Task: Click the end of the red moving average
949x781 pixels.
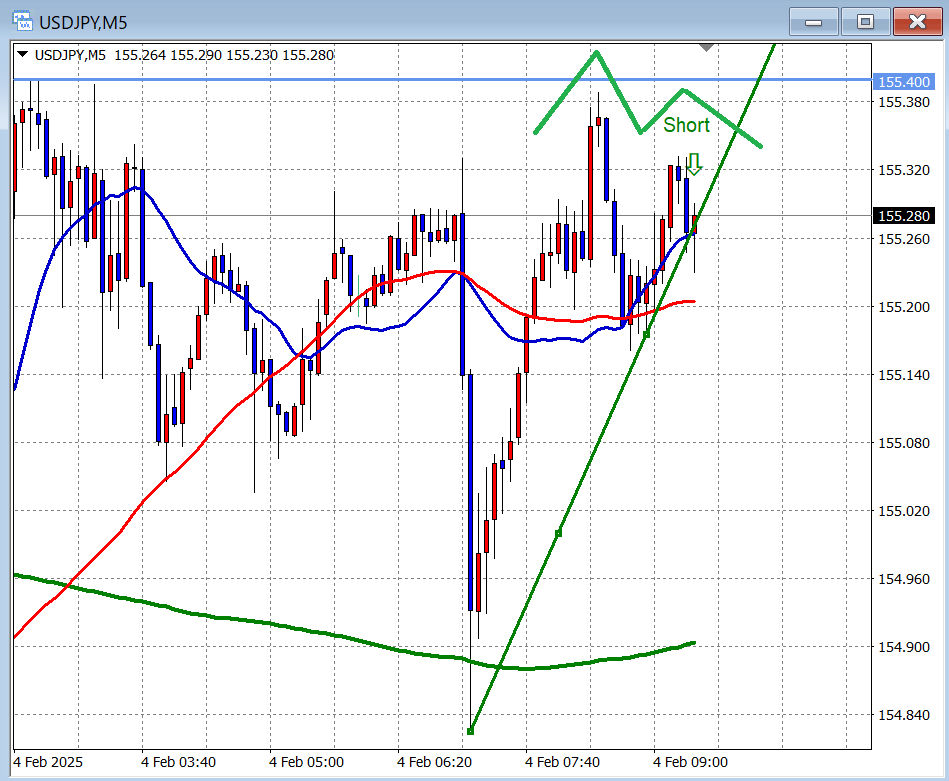Action: pos(693,301)
